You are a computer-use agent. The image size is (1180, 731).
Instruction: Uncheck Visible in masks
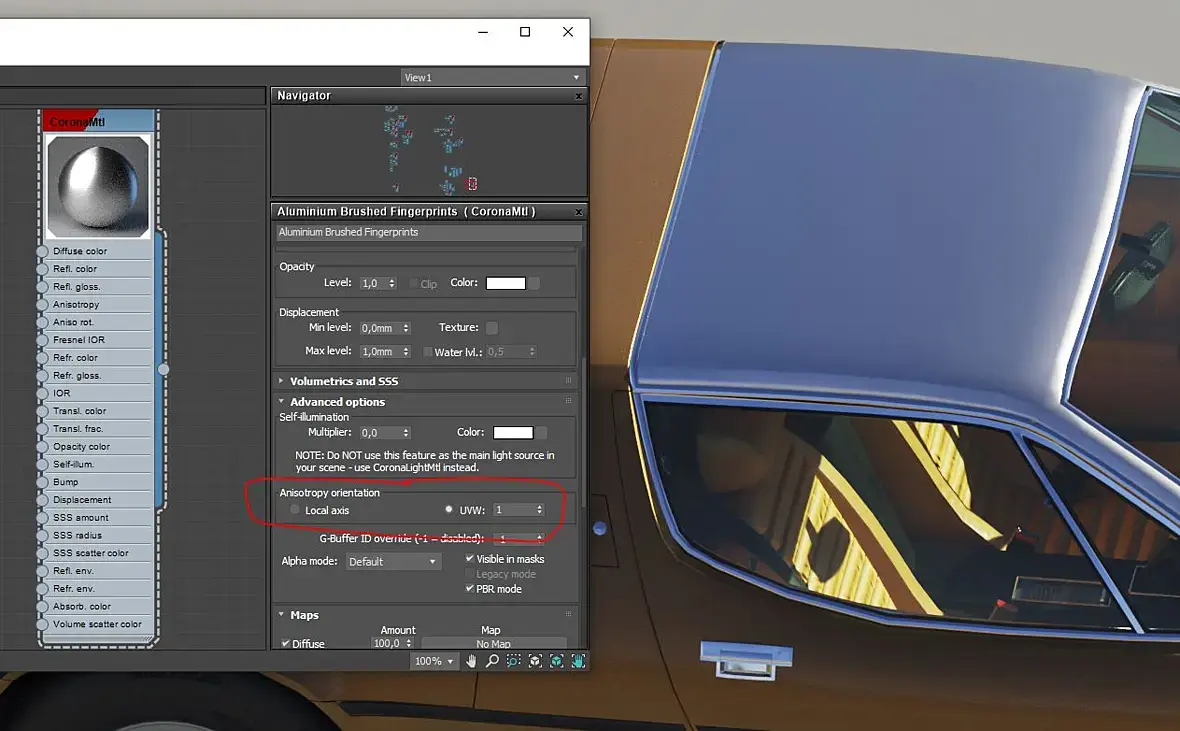click(x=470, y=559)
